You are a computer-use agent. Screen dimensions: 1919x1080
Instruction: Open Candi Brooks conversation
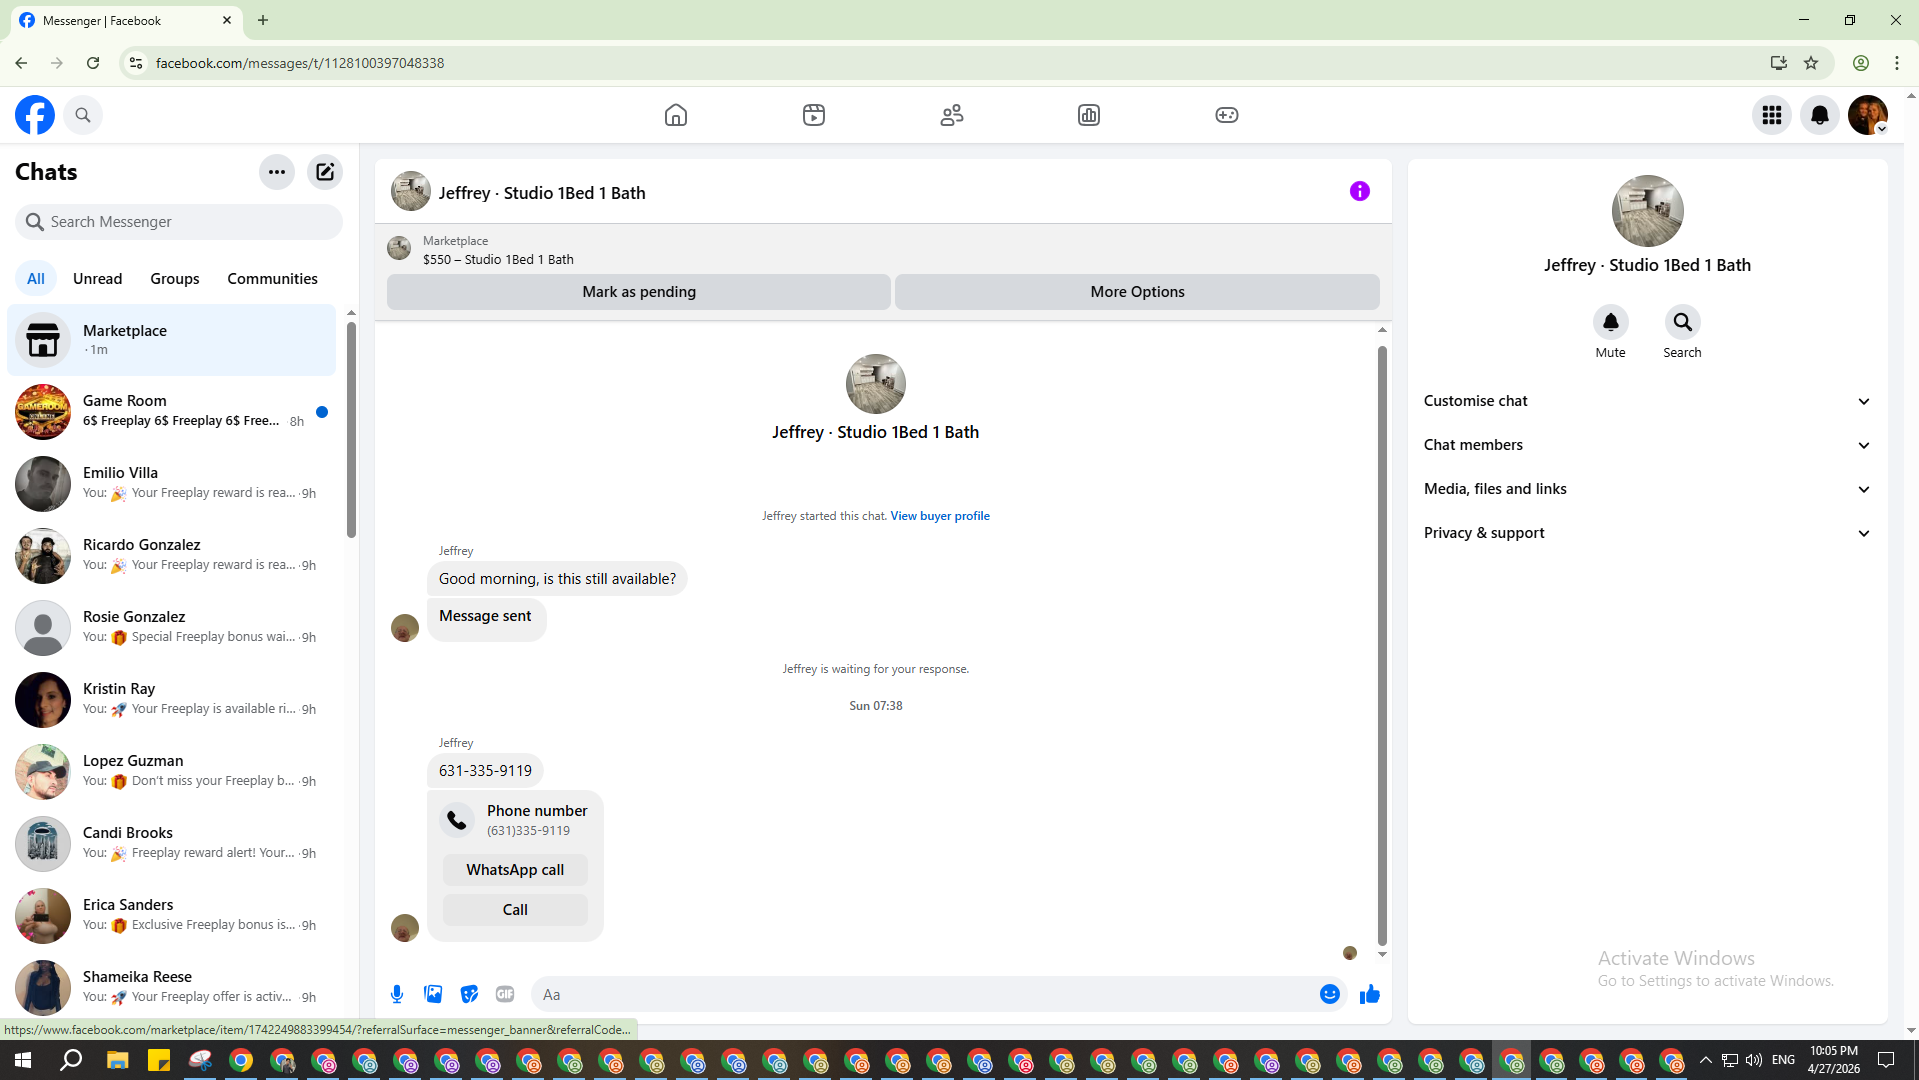click(172, 843)
